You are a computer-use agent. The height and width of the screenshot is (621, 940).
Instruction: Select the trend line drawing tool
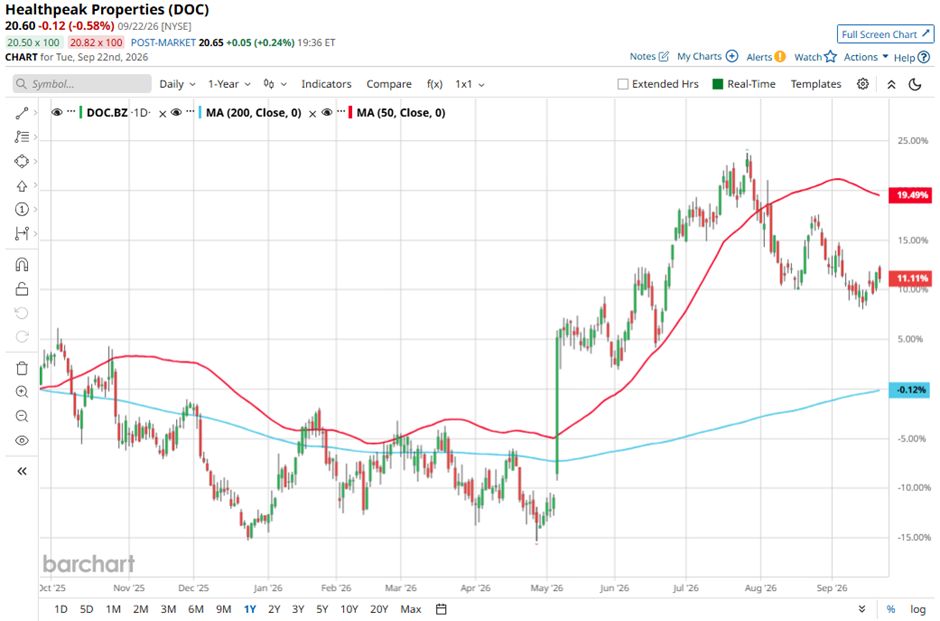click(x=22, y=113)
